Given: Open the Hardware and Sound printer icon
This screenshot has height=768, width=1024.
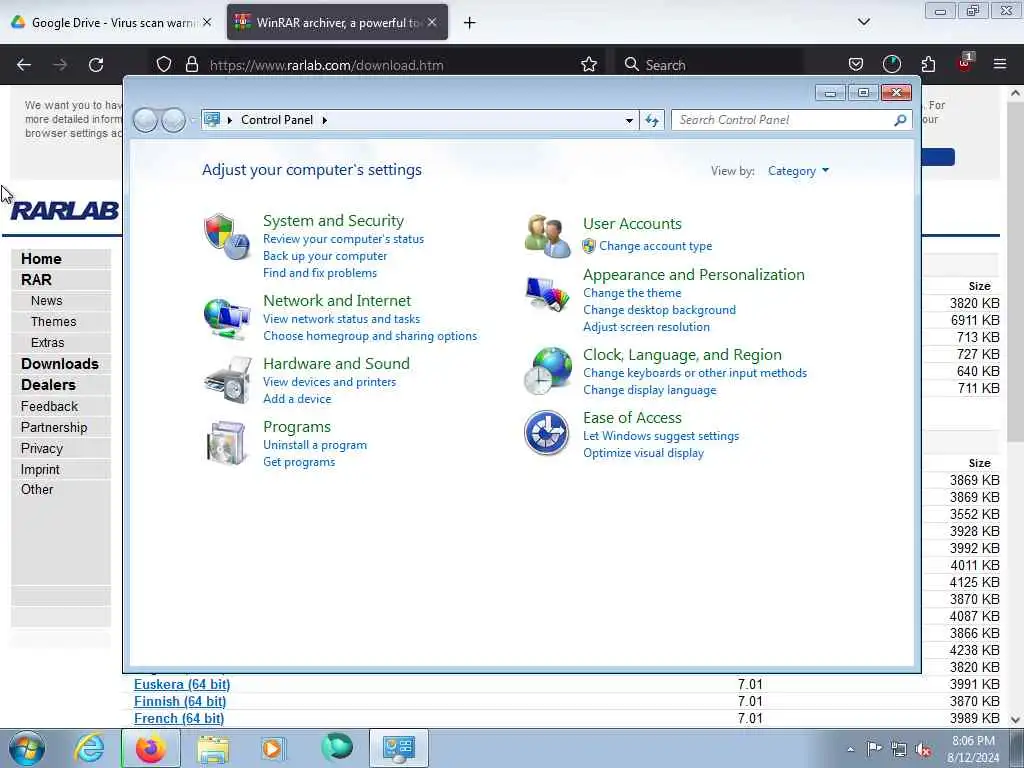Looking at the screenshot, I should pos(227,381).
